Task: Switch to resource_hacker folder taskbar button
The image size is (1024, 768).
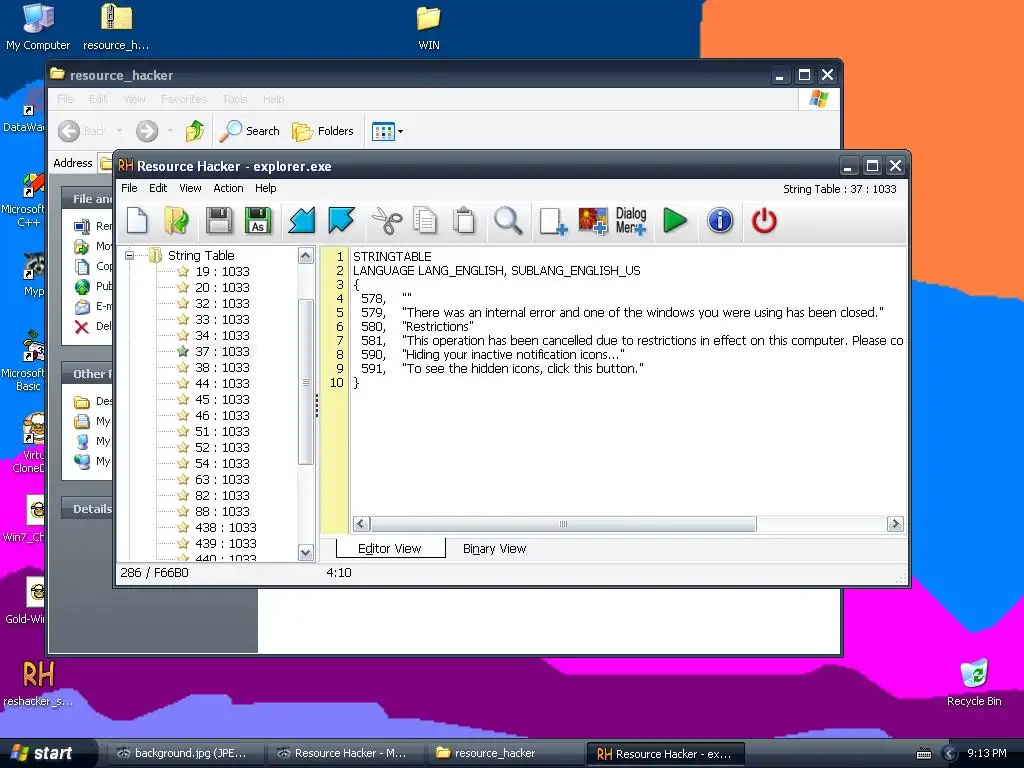Action: 503,754
